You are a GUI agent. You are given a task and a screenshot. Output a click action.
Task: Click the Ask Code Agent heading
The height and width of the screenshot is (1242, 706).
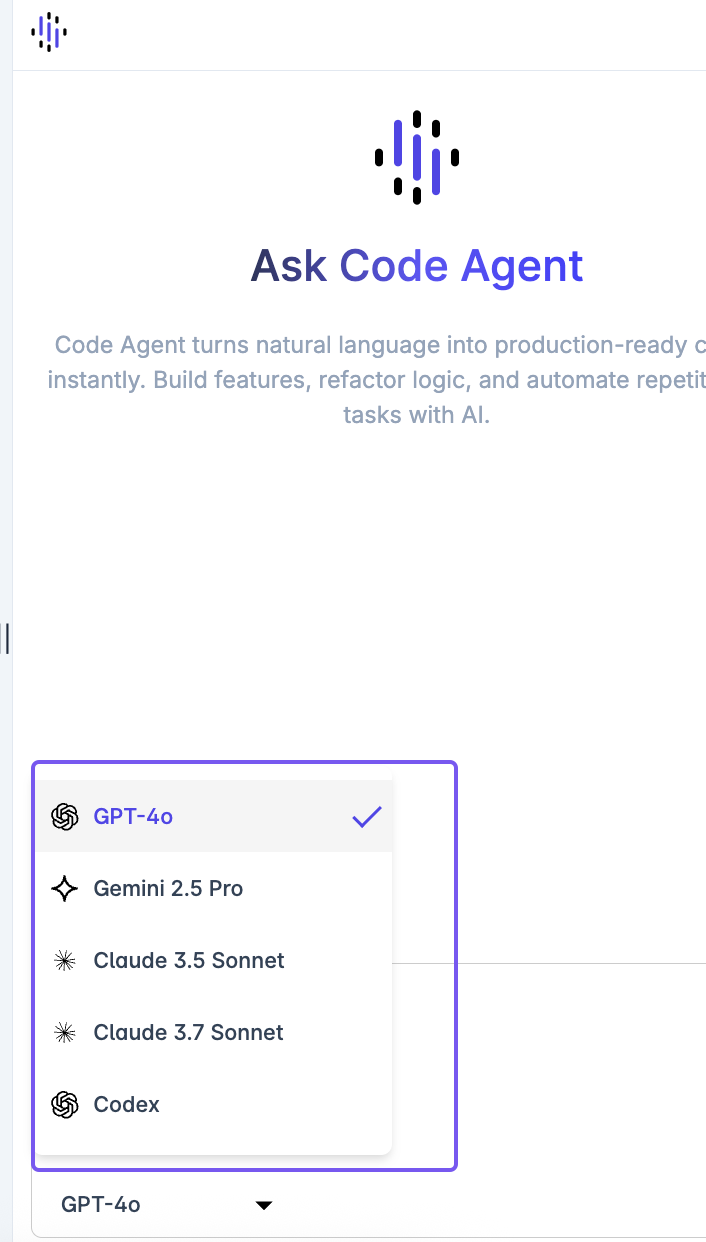pos(417,266)
